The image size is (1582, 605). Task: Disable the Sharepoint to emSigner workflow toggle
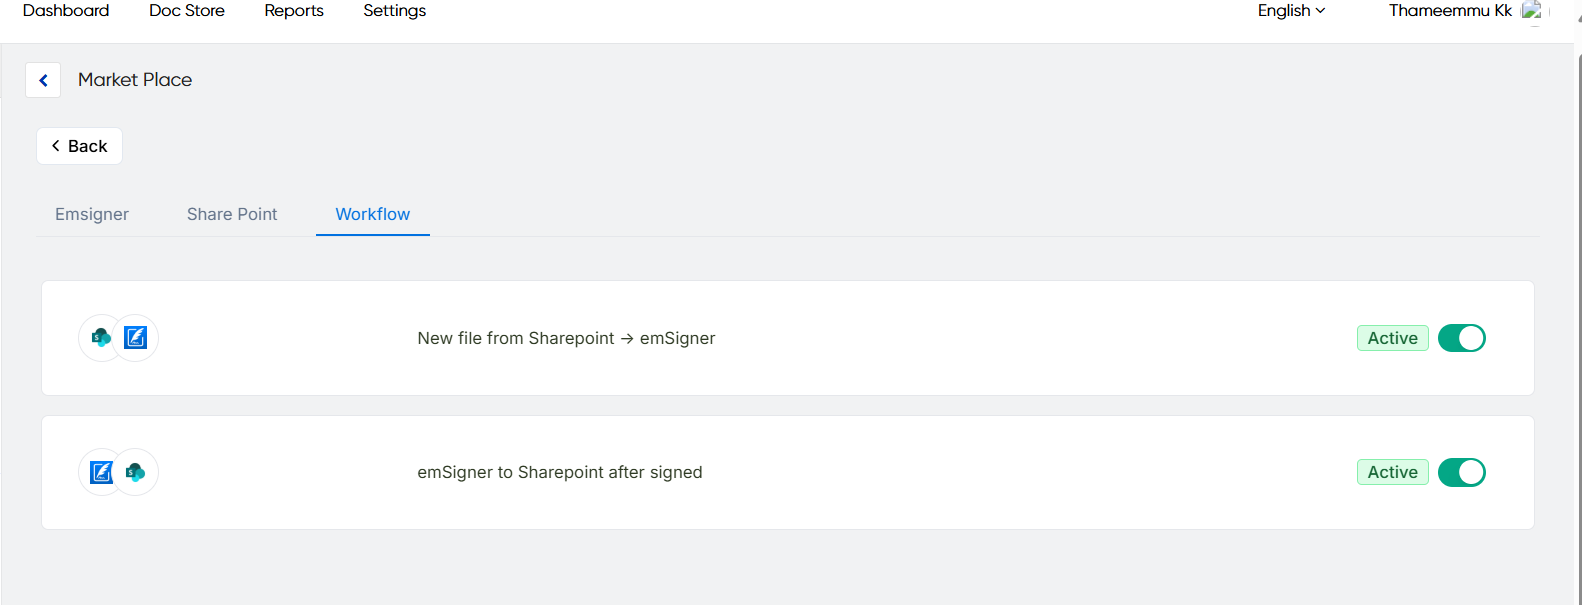(x=1461, y=338)
